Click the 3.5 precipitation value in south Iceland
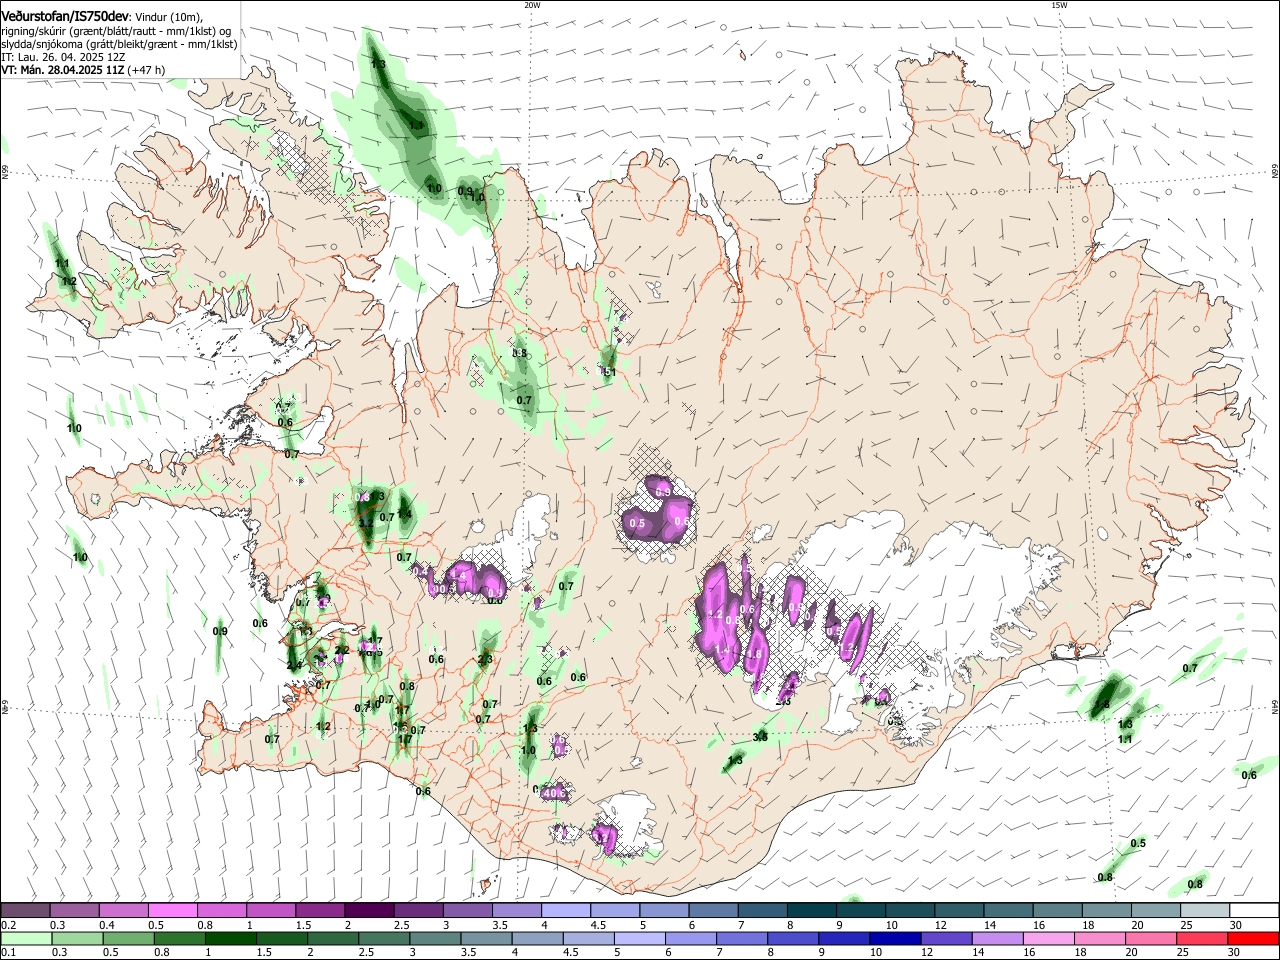The width and height of the screenshot is (1280, 960). tap(760, 737)
